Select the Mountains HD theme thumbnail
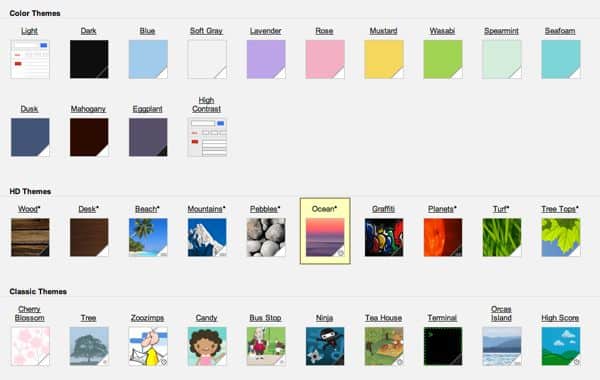Image resolution: width=600 pixels, height=380 pixels. tap(207, 237)
